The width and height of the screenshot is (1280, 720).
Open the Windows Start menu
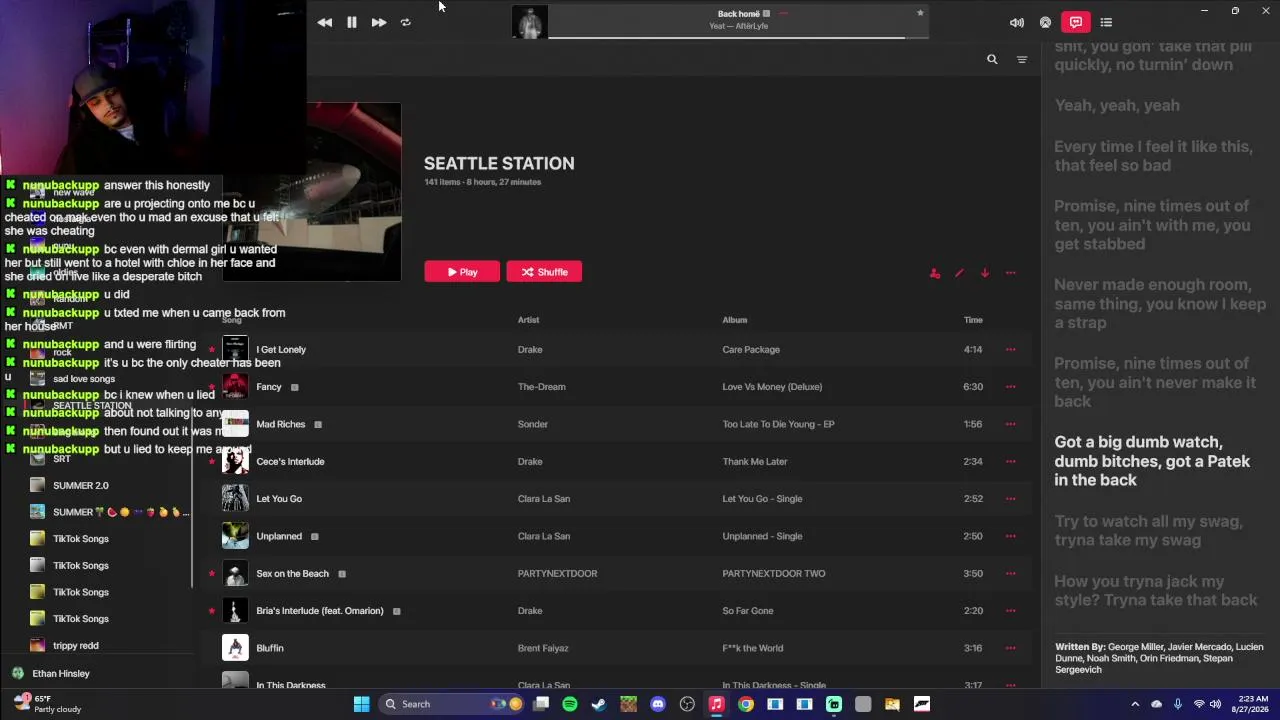(362, 704)
